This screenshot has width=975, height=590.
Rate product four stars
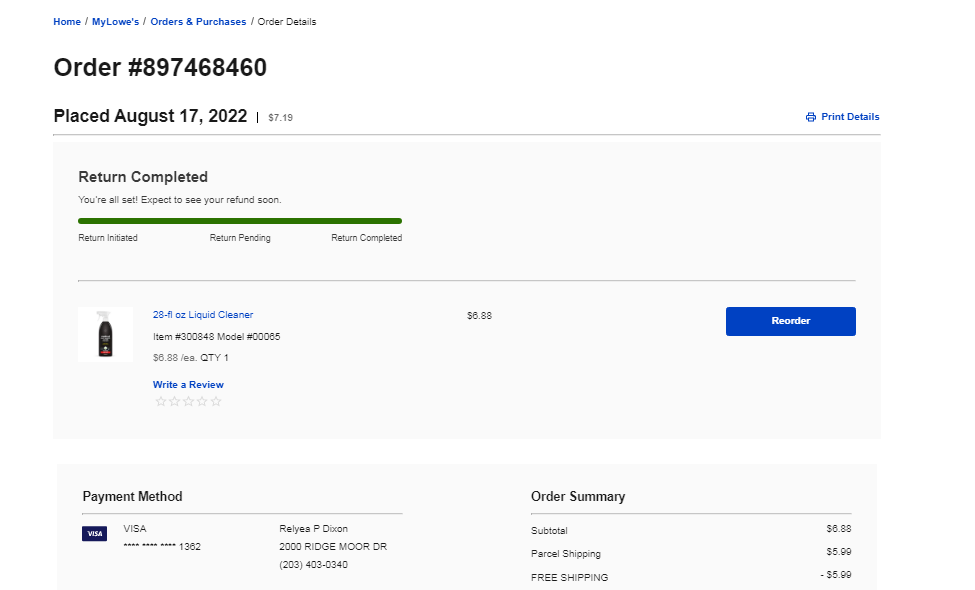[x=202, y=402]
